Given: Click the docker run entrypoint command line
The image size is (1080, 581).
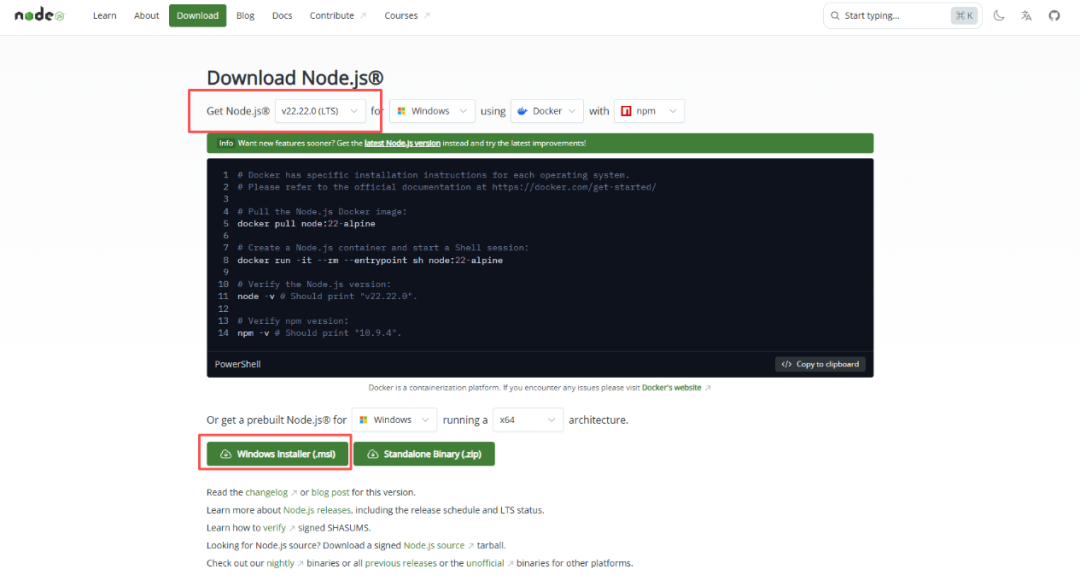Looking at the screenshot, I should 370,260.
